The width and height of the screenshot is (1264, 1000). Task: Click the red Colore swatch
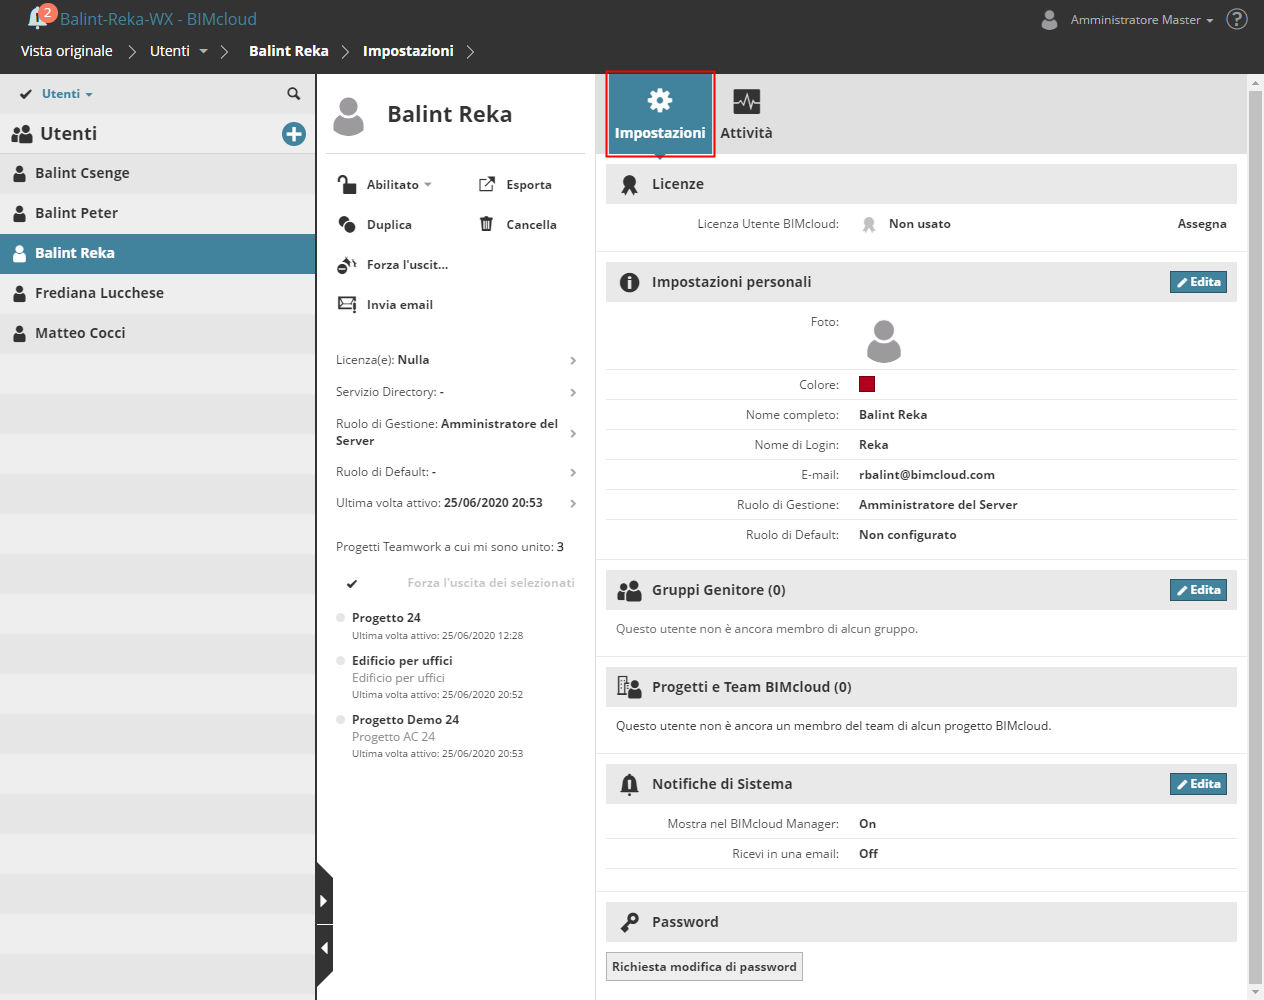[867, 384]
